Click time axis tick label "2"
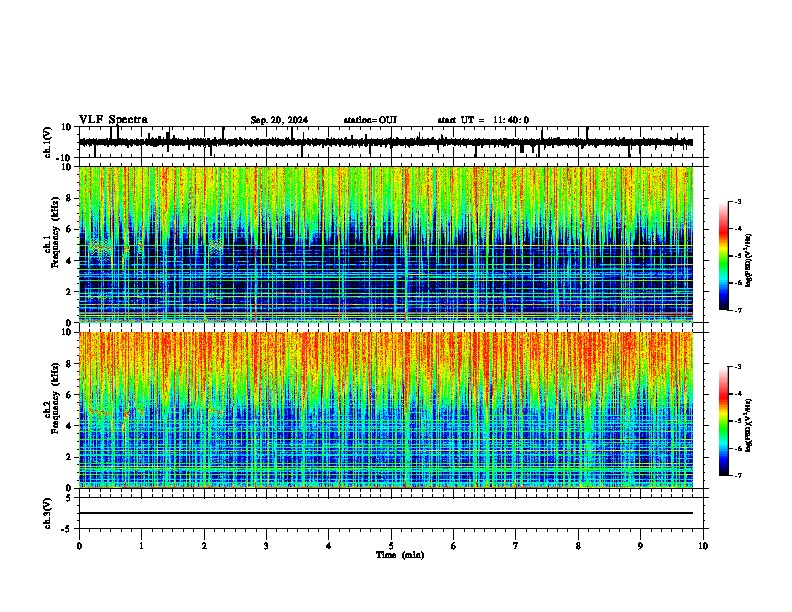 coord(204,546)
